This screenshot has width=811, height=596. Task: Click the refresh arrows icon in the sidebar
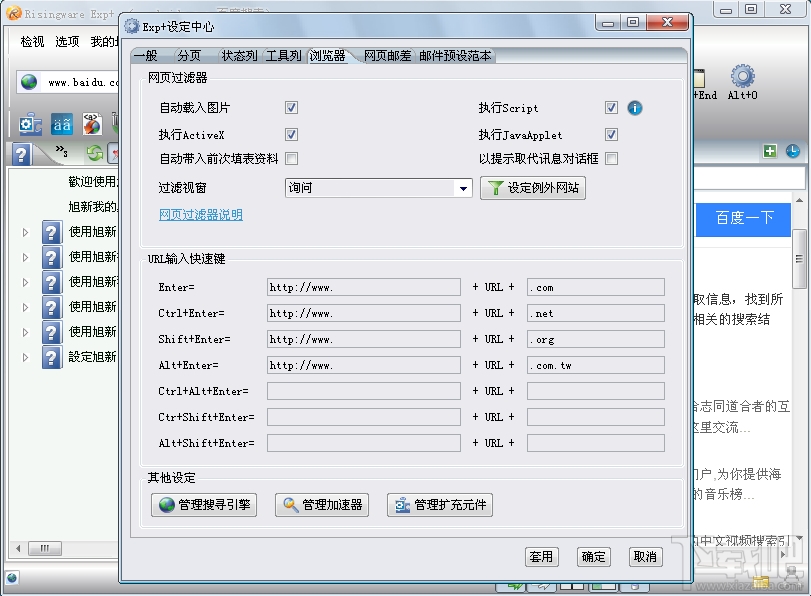94,153
